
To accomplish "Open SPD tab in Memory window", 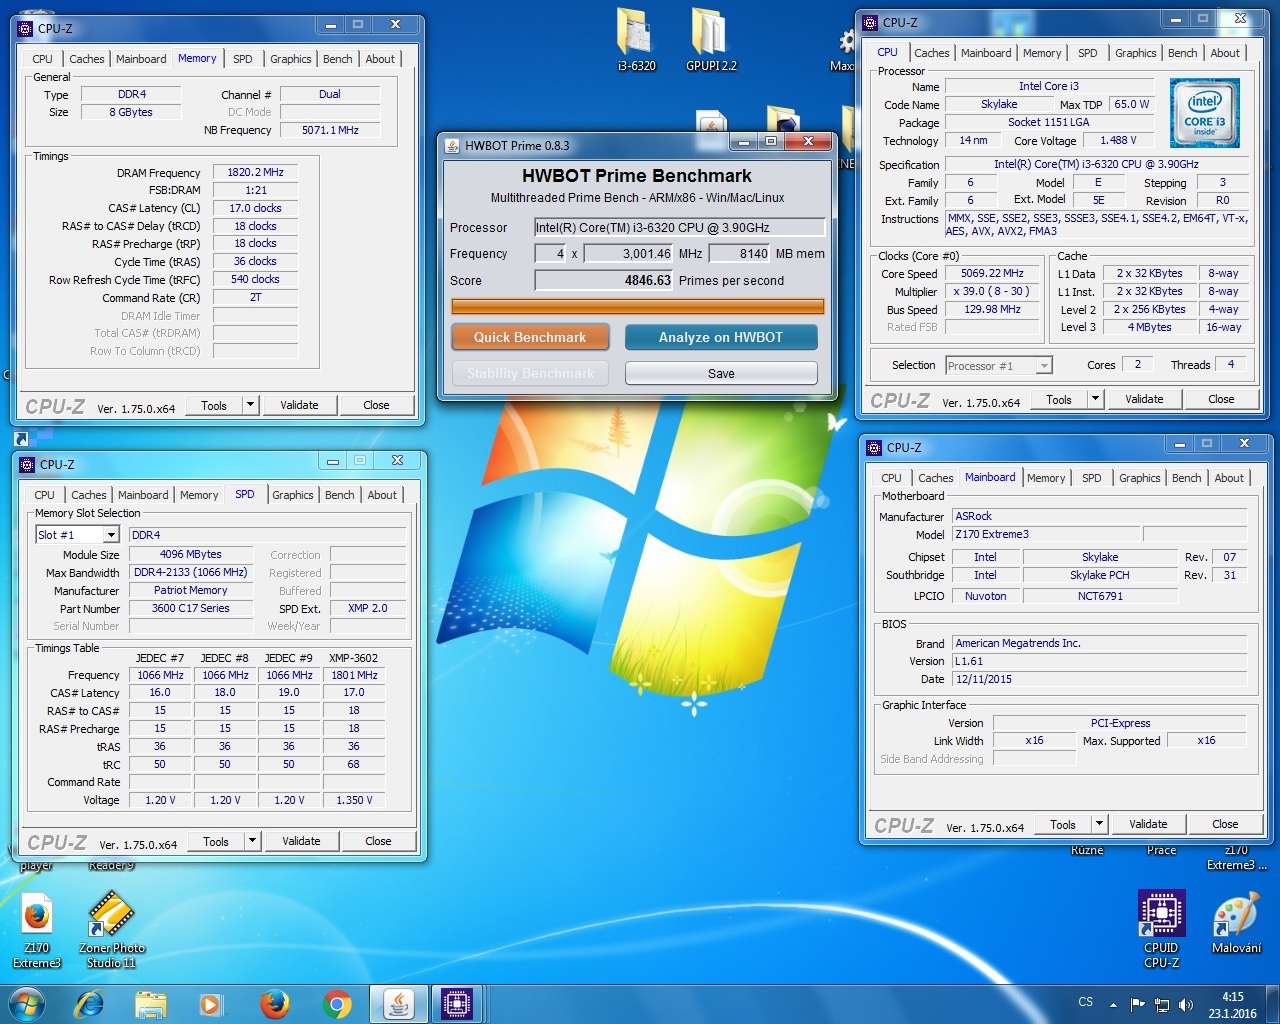I will pos(243,59).
